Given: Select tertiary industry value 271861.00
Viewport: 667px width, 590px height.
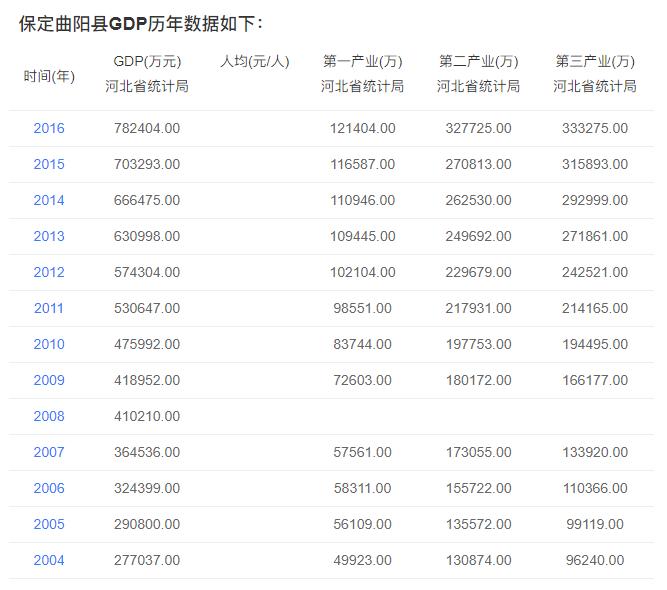Looking at the screenshot, I should [595, 236].
